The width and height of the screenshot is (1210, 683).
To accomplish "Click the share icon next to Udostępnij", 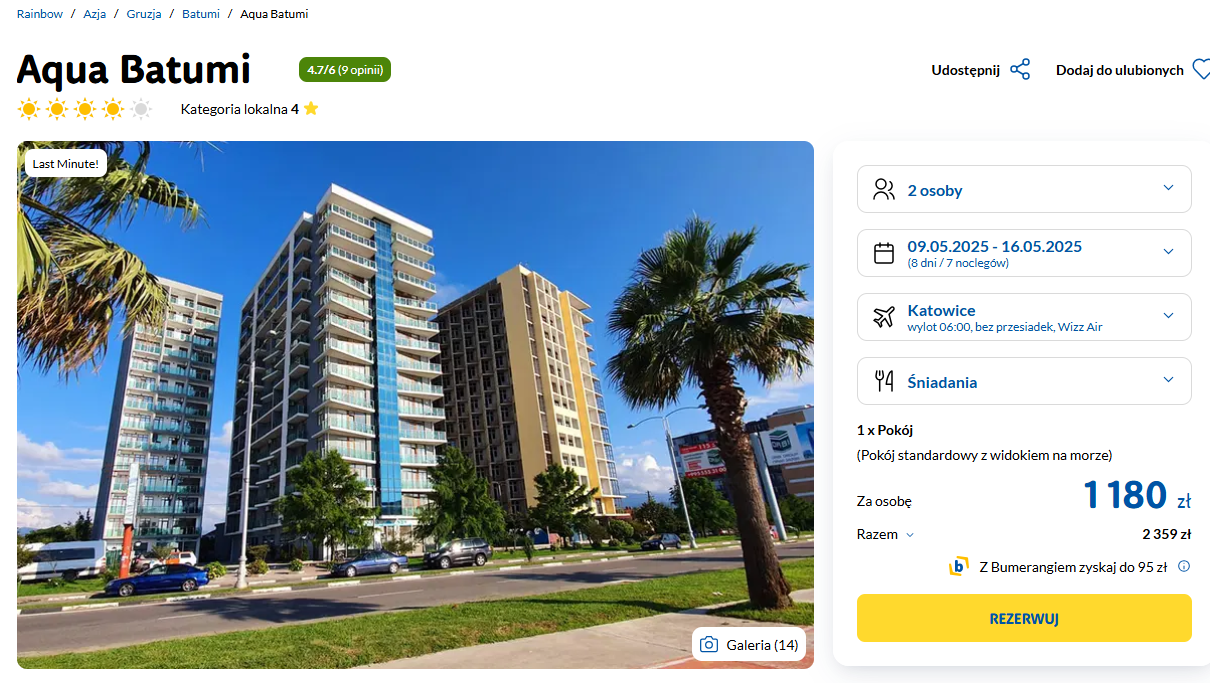I will coord(1020,70).
